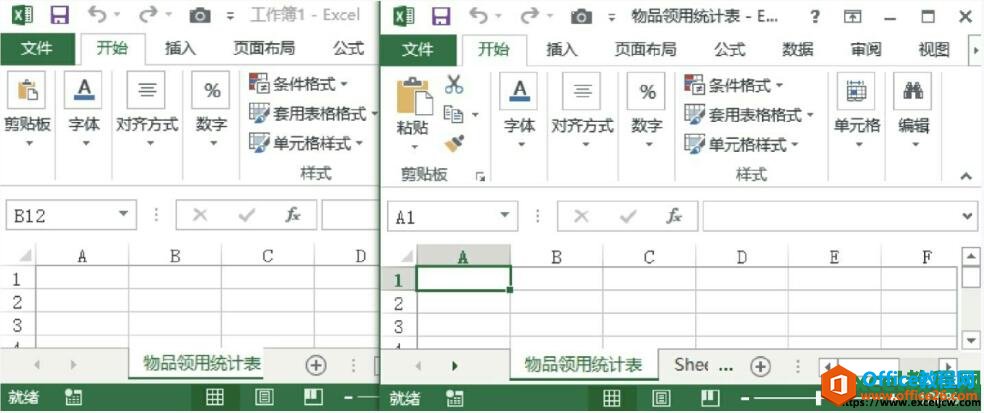Select column B header in right window
Screen dimensions: 984x413
tap(556, 256)
